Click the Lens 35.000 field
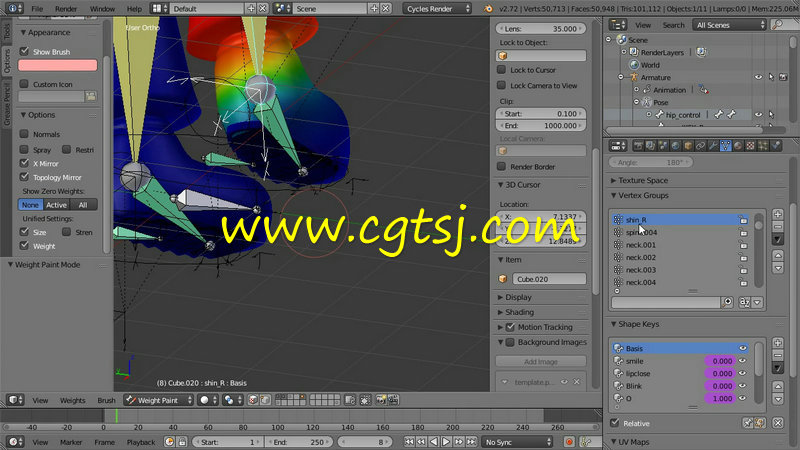This screenshot has height=450, width=800. [x=541, y=29]
